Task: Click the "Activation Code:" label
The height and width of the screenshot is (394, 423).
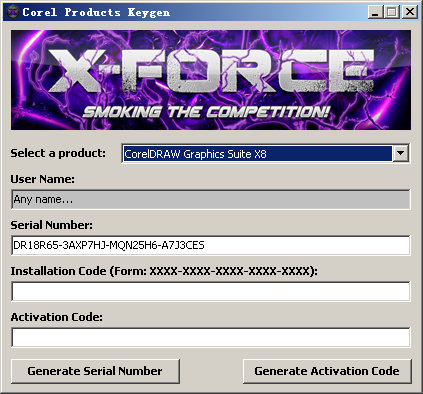Action: click(x=57, y=317)
